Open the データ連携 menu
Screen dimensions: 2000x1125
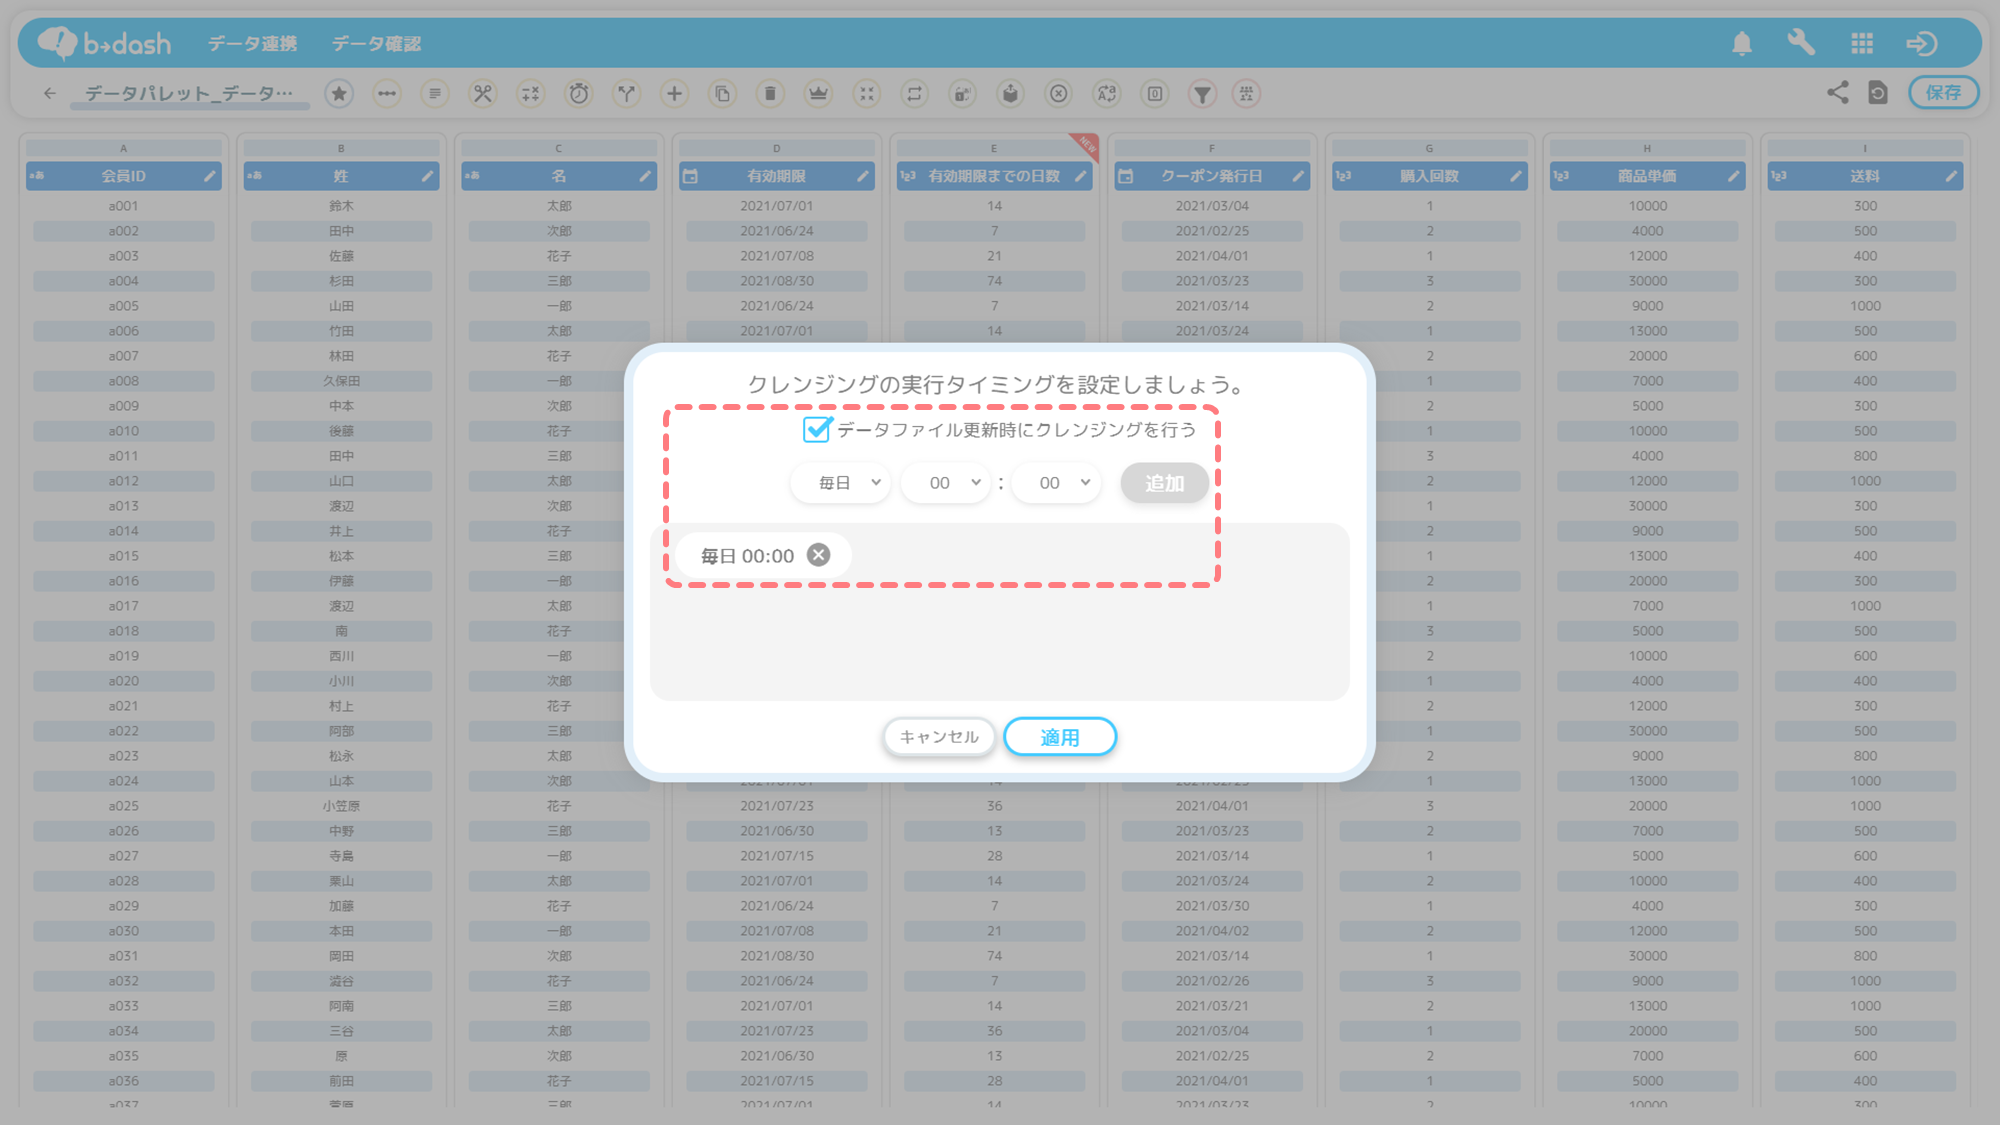tap(252, 43)
